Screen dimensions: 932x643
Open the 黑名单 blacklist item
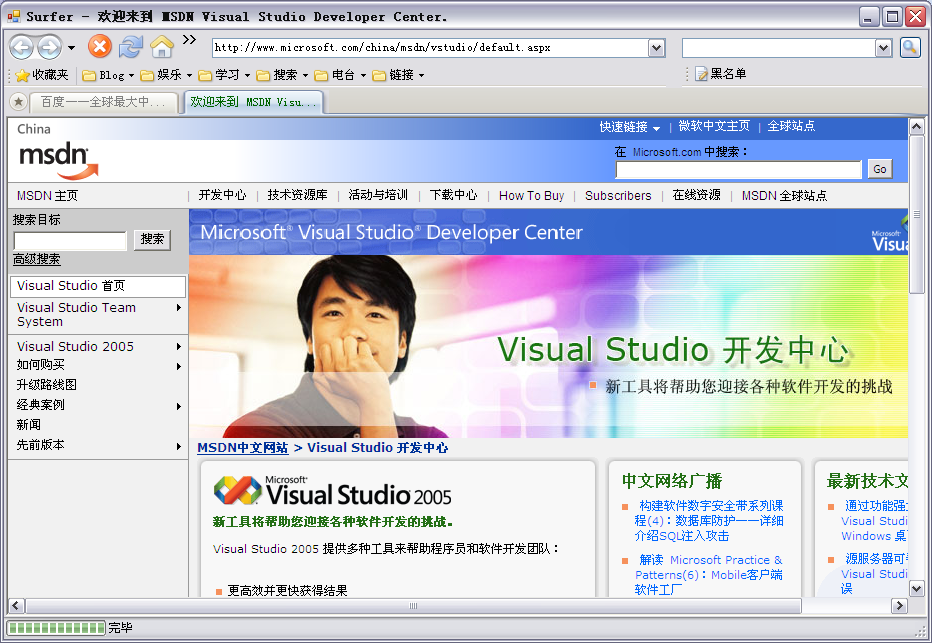point(720,74)
